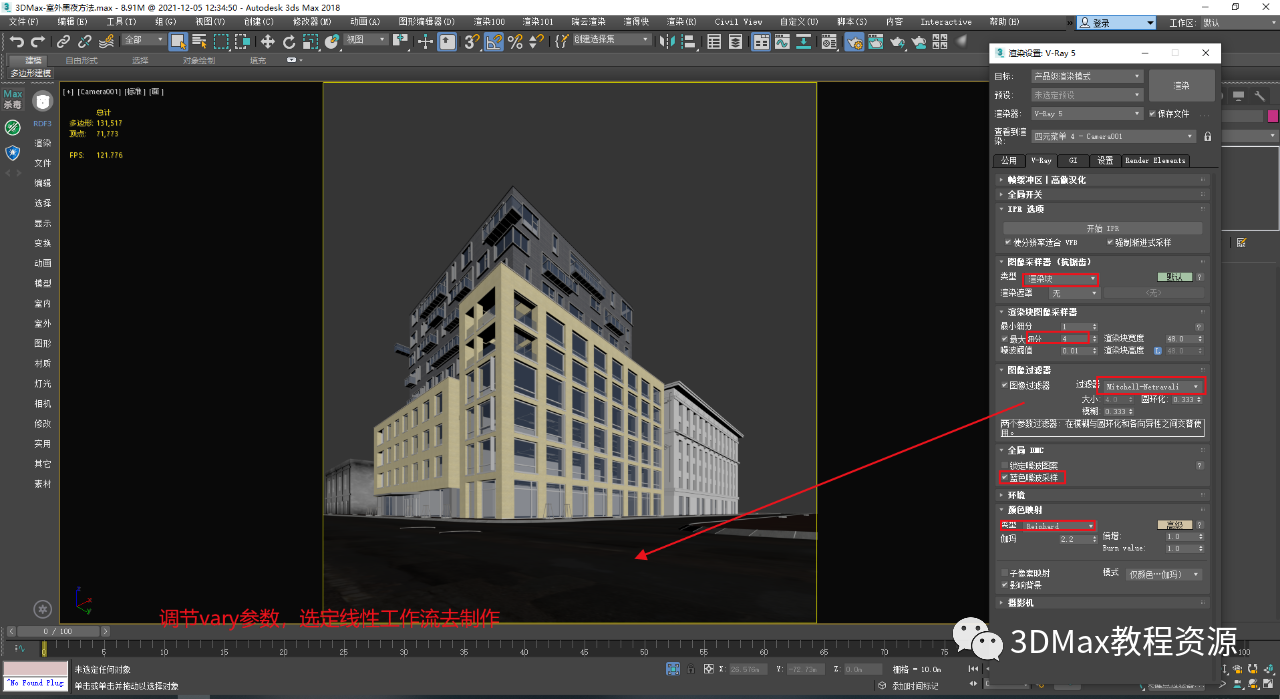Click the Undo arrow icon
Image resolution: width=1280 pixels, height=699 pixels.
19,42
